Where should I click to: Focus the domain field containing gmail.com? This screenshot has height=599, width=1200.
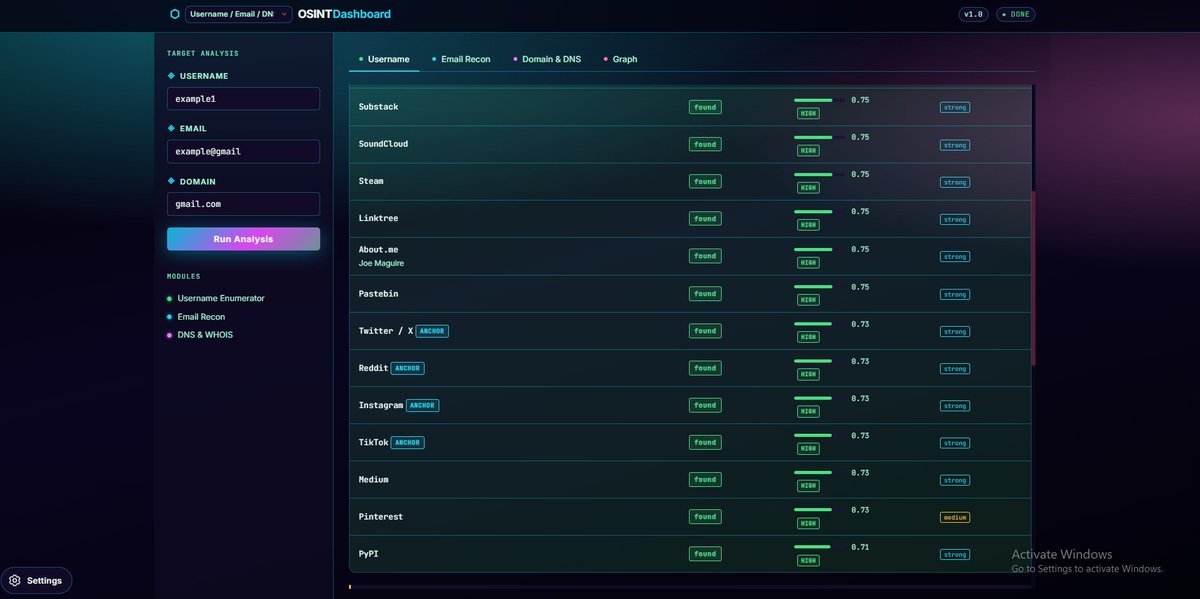(x=243, y=204)
